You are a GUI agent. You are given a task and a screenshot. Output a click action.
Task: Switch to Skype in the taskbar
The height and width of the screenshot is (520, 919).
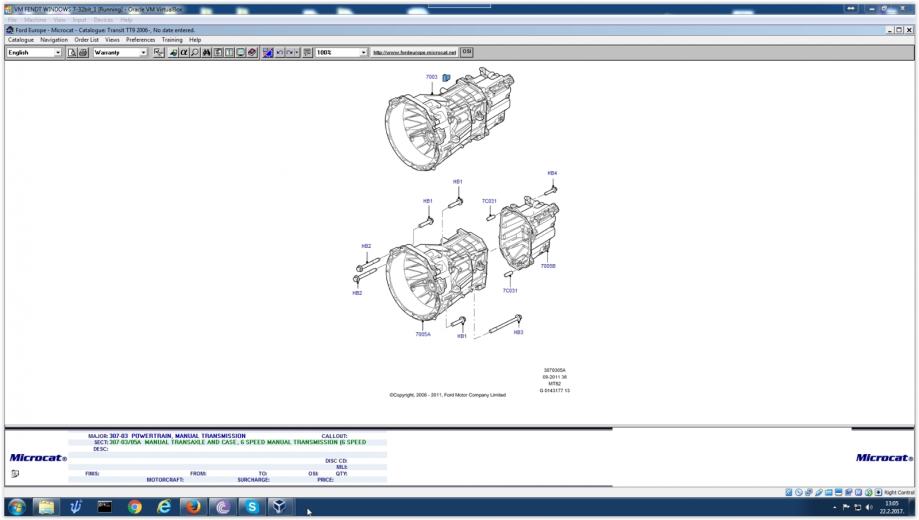251,507
